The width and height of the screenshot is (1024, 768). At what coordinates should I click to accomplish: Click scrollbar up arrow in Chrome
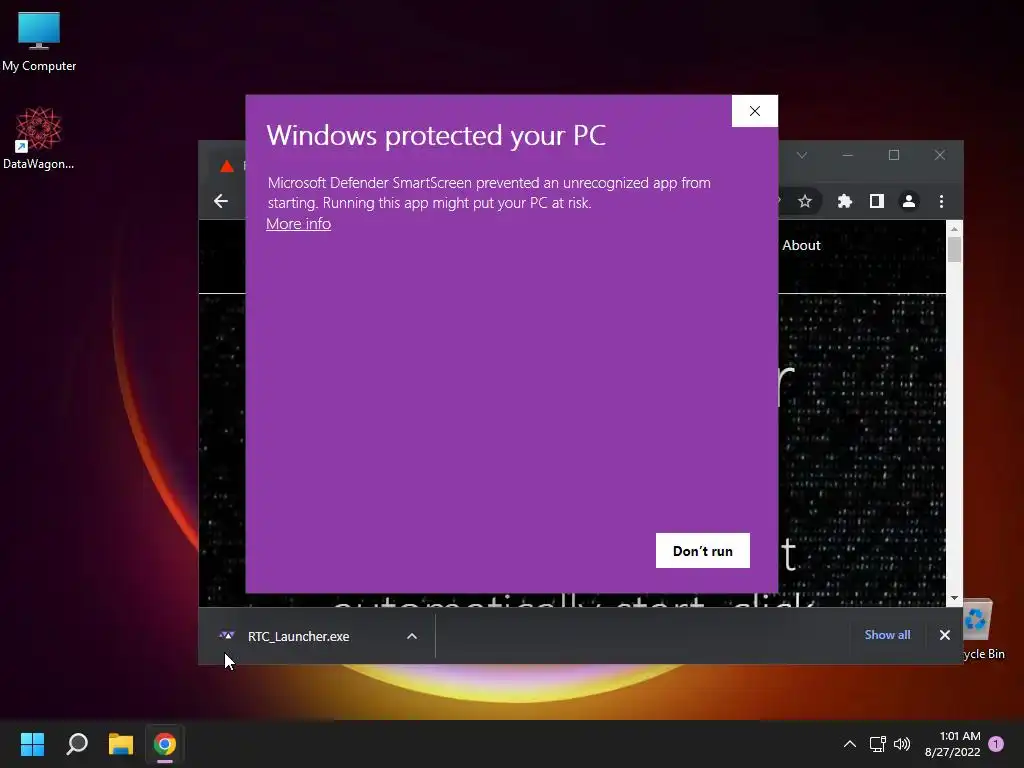pyautogui.click(x=954, y=229)
